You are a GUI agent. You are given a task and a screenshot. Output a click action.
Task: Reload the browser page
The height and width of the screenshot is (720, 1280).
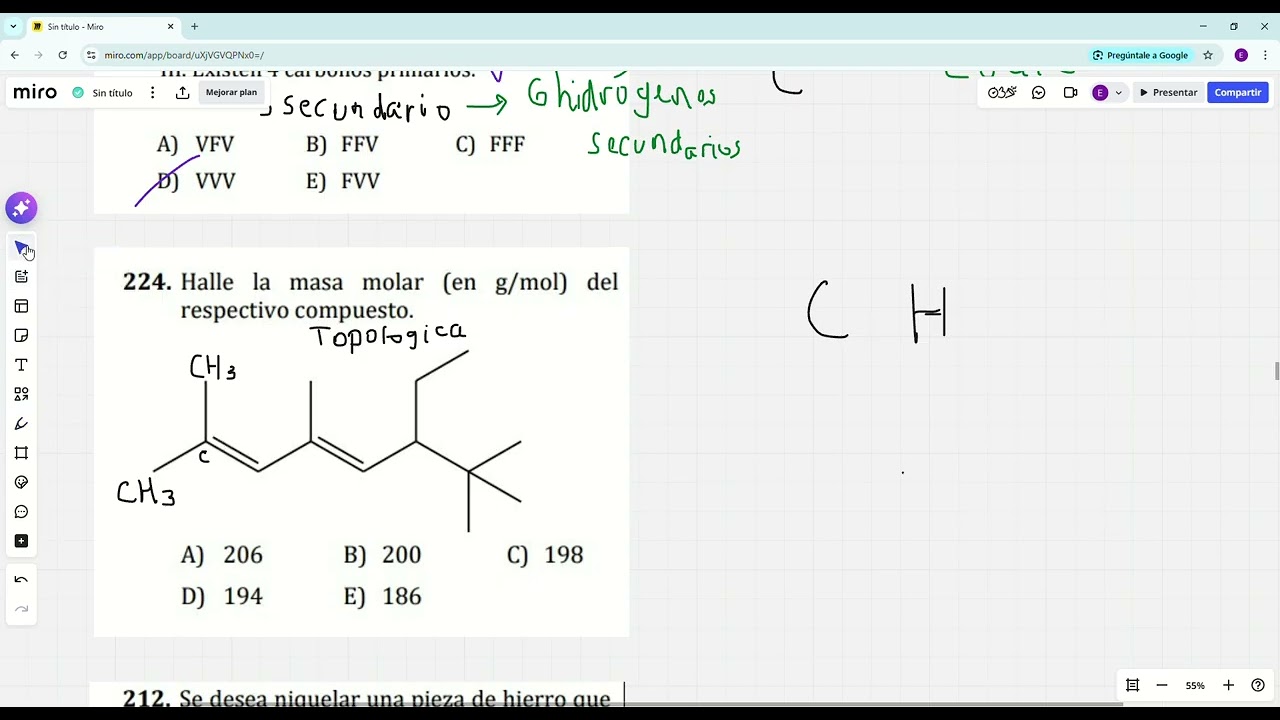[x=62, y=55]
